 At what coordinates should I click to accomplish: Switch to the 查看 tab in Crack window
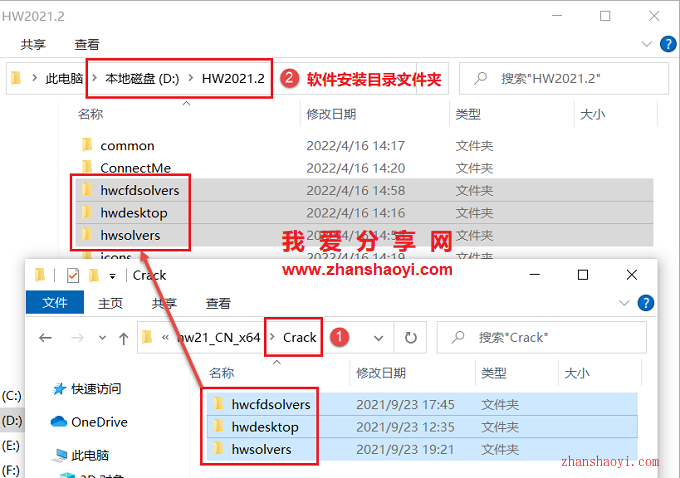(x=218, y=303)
